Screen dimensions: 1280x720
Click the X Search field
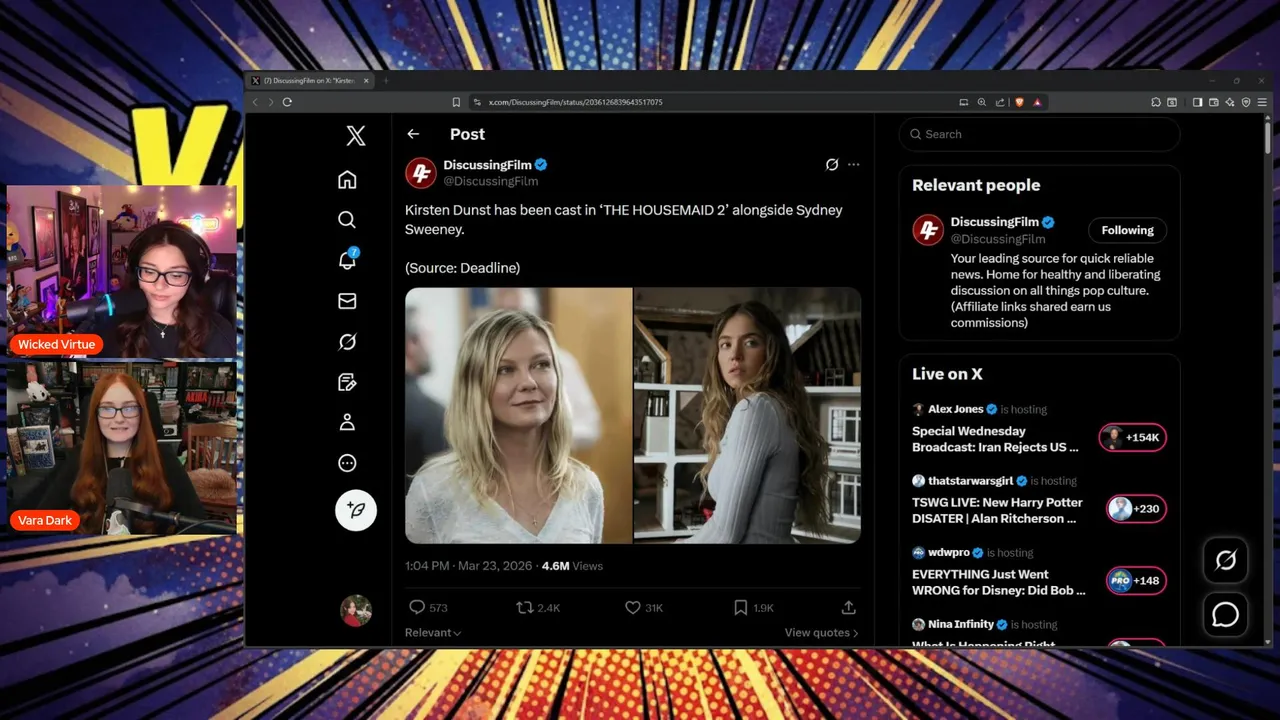[1039, 134]
